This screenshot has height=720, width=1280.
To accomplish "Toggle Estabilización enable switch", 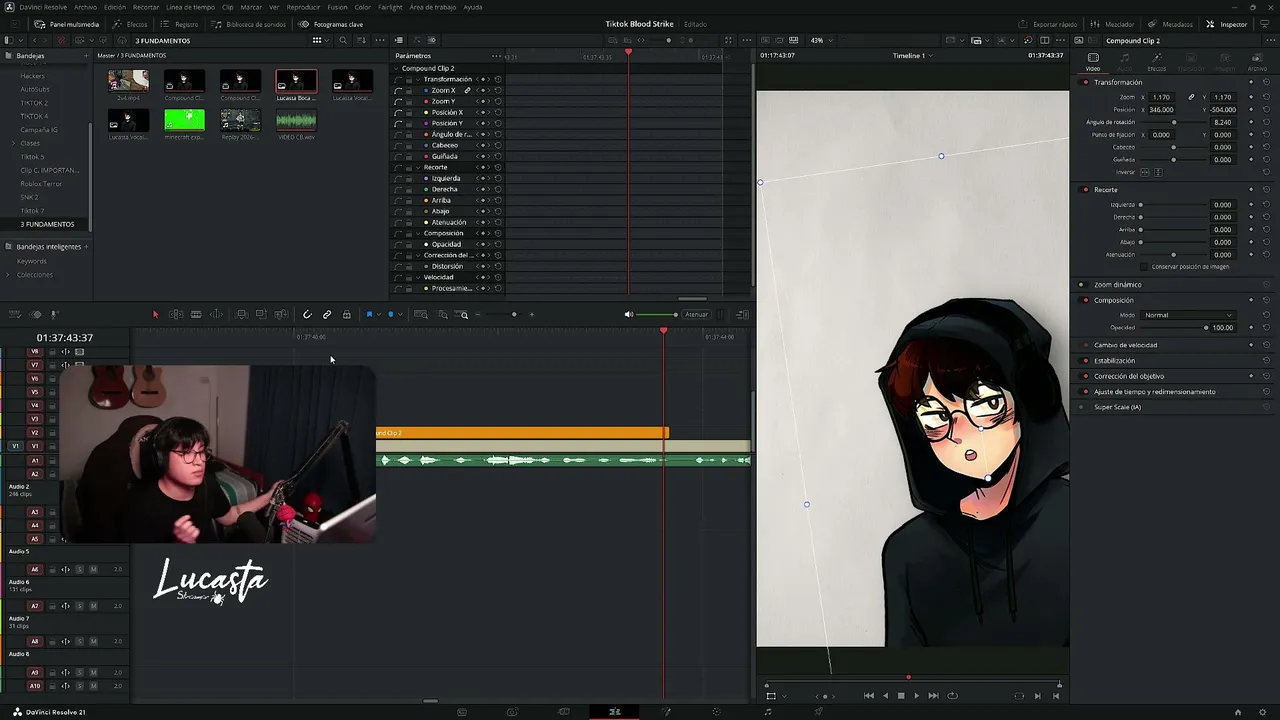I will click(1085, 361).
